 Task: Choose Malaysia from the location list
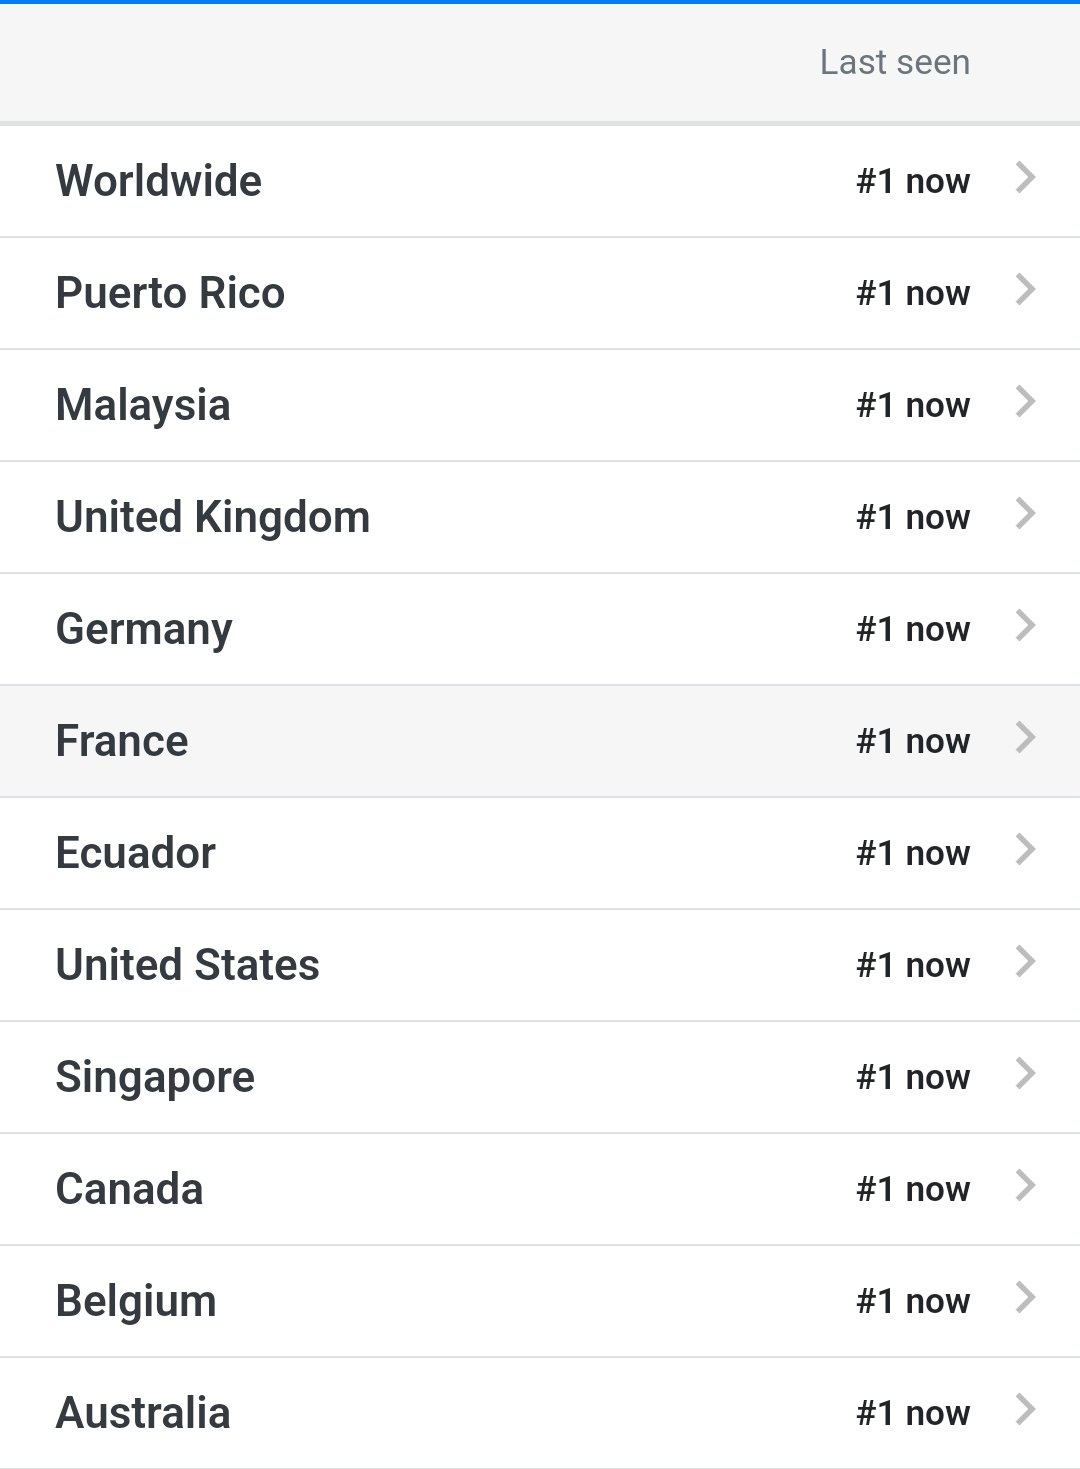[143, 405]
